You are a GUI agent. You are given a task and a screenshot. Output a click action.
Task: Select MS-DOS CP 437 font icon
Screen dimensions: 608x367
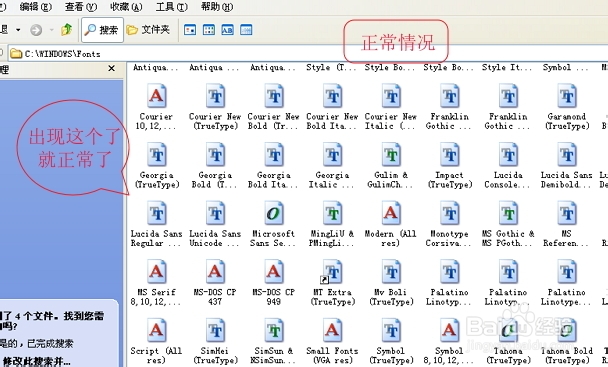(x=215, y=271)
